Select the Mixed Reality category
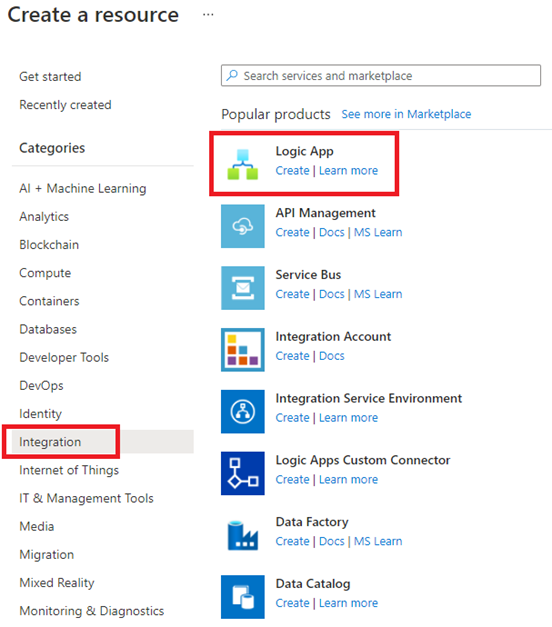 pos(57,583)
